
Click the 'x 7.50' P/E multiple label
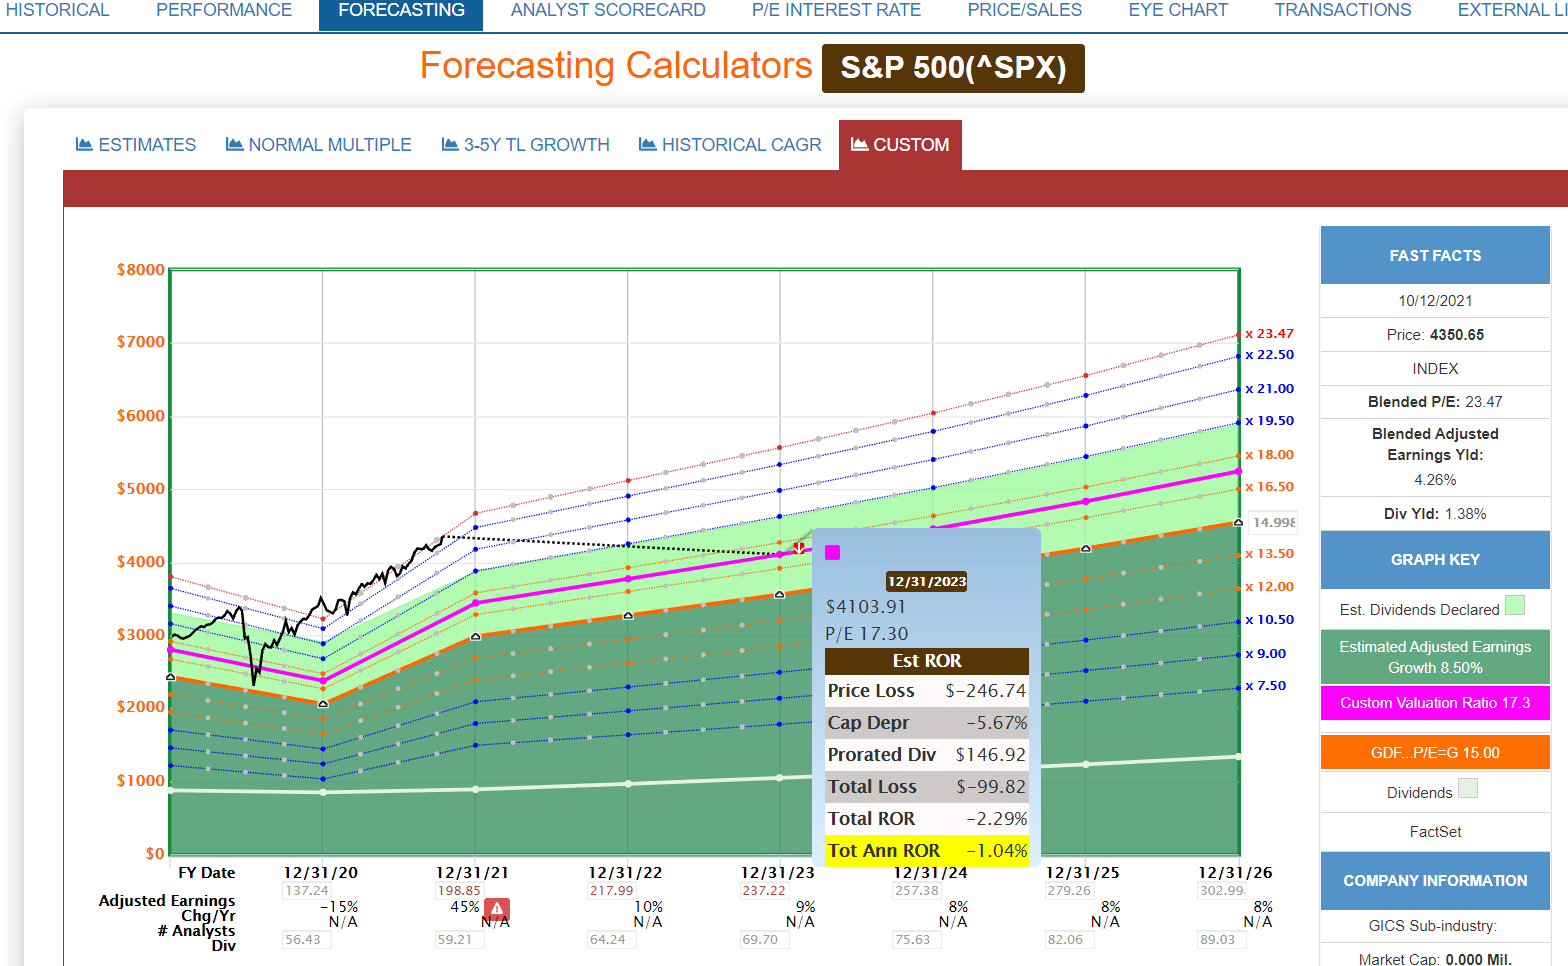1265,686
